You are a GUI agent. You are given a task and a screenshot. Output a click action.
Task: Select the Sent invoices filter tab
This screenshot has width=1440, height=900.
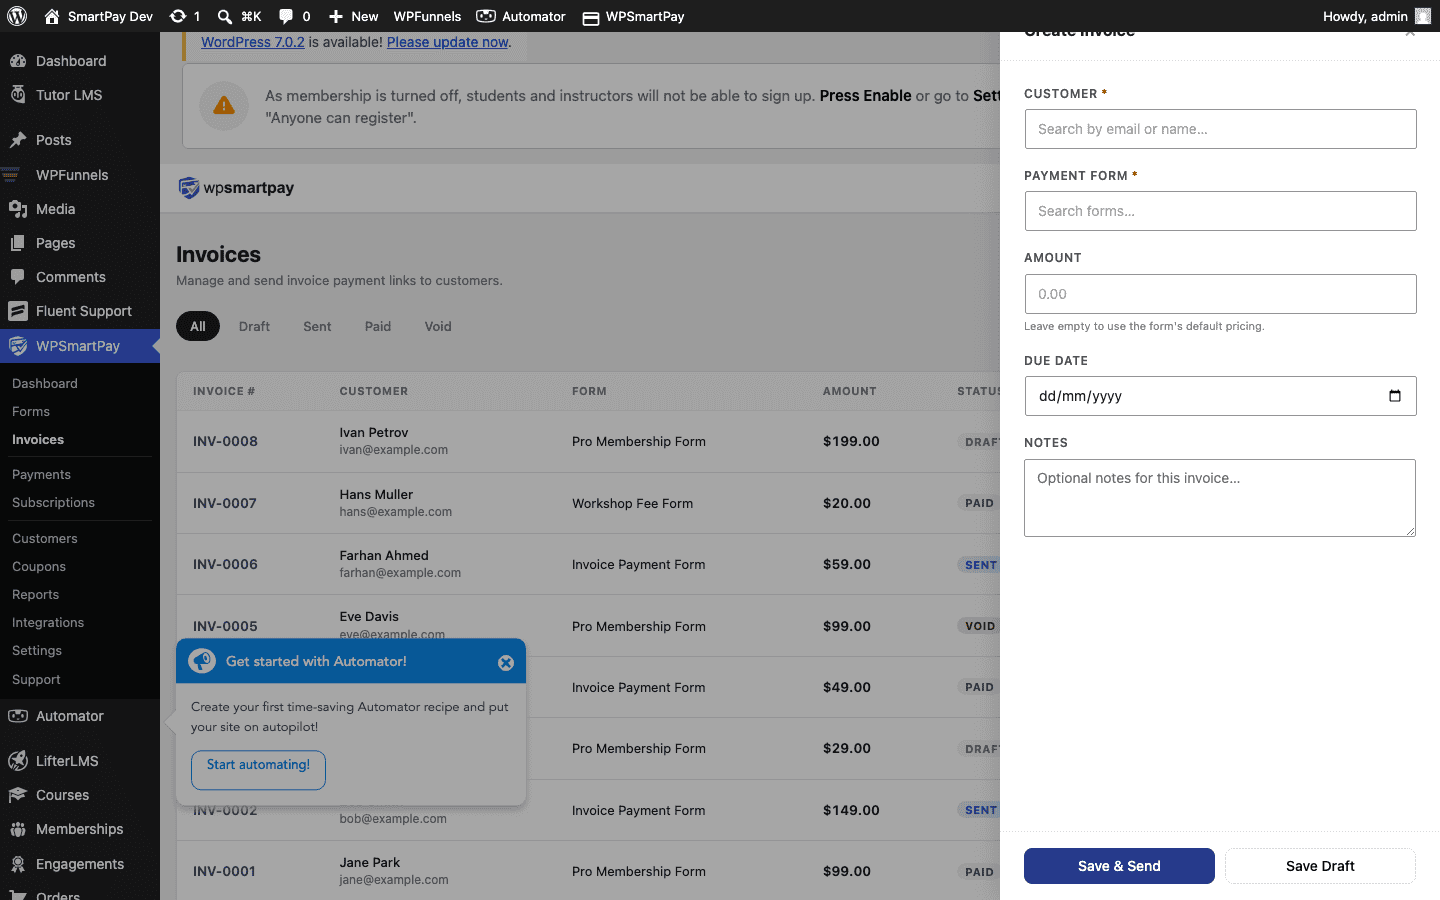point(317,326)
